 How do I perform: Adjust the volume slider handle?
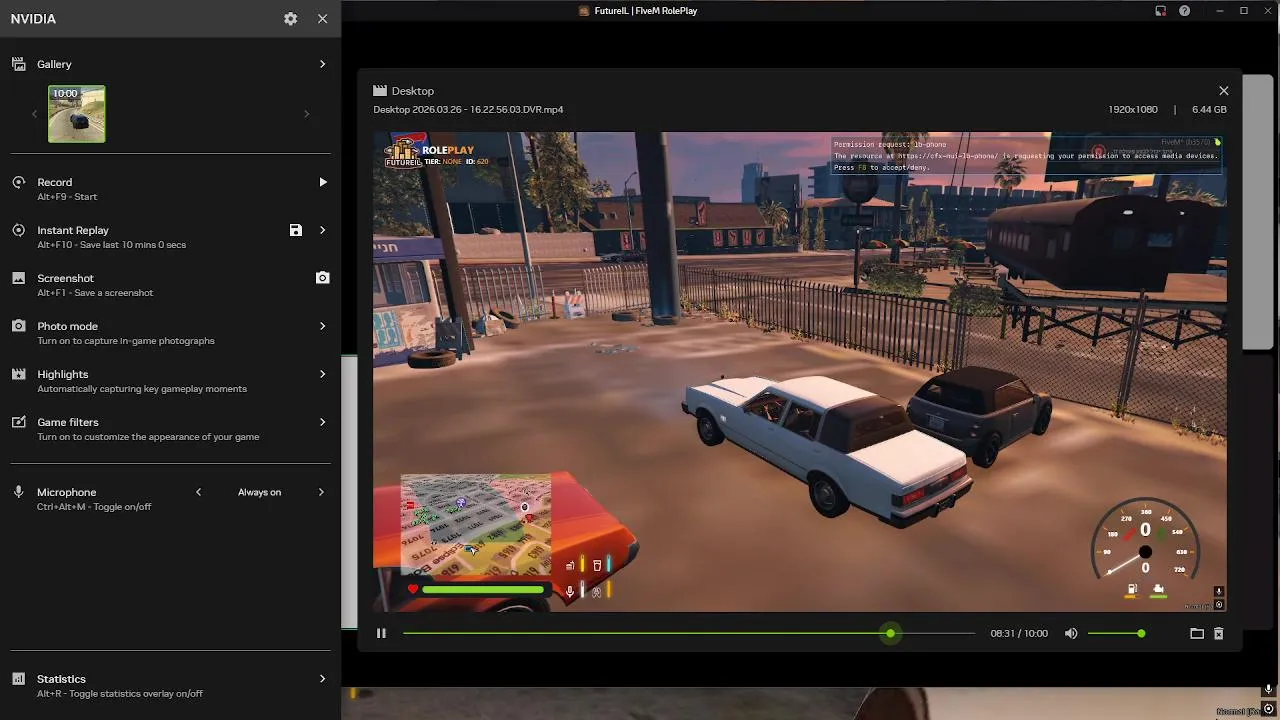[x=1141, y=633]
